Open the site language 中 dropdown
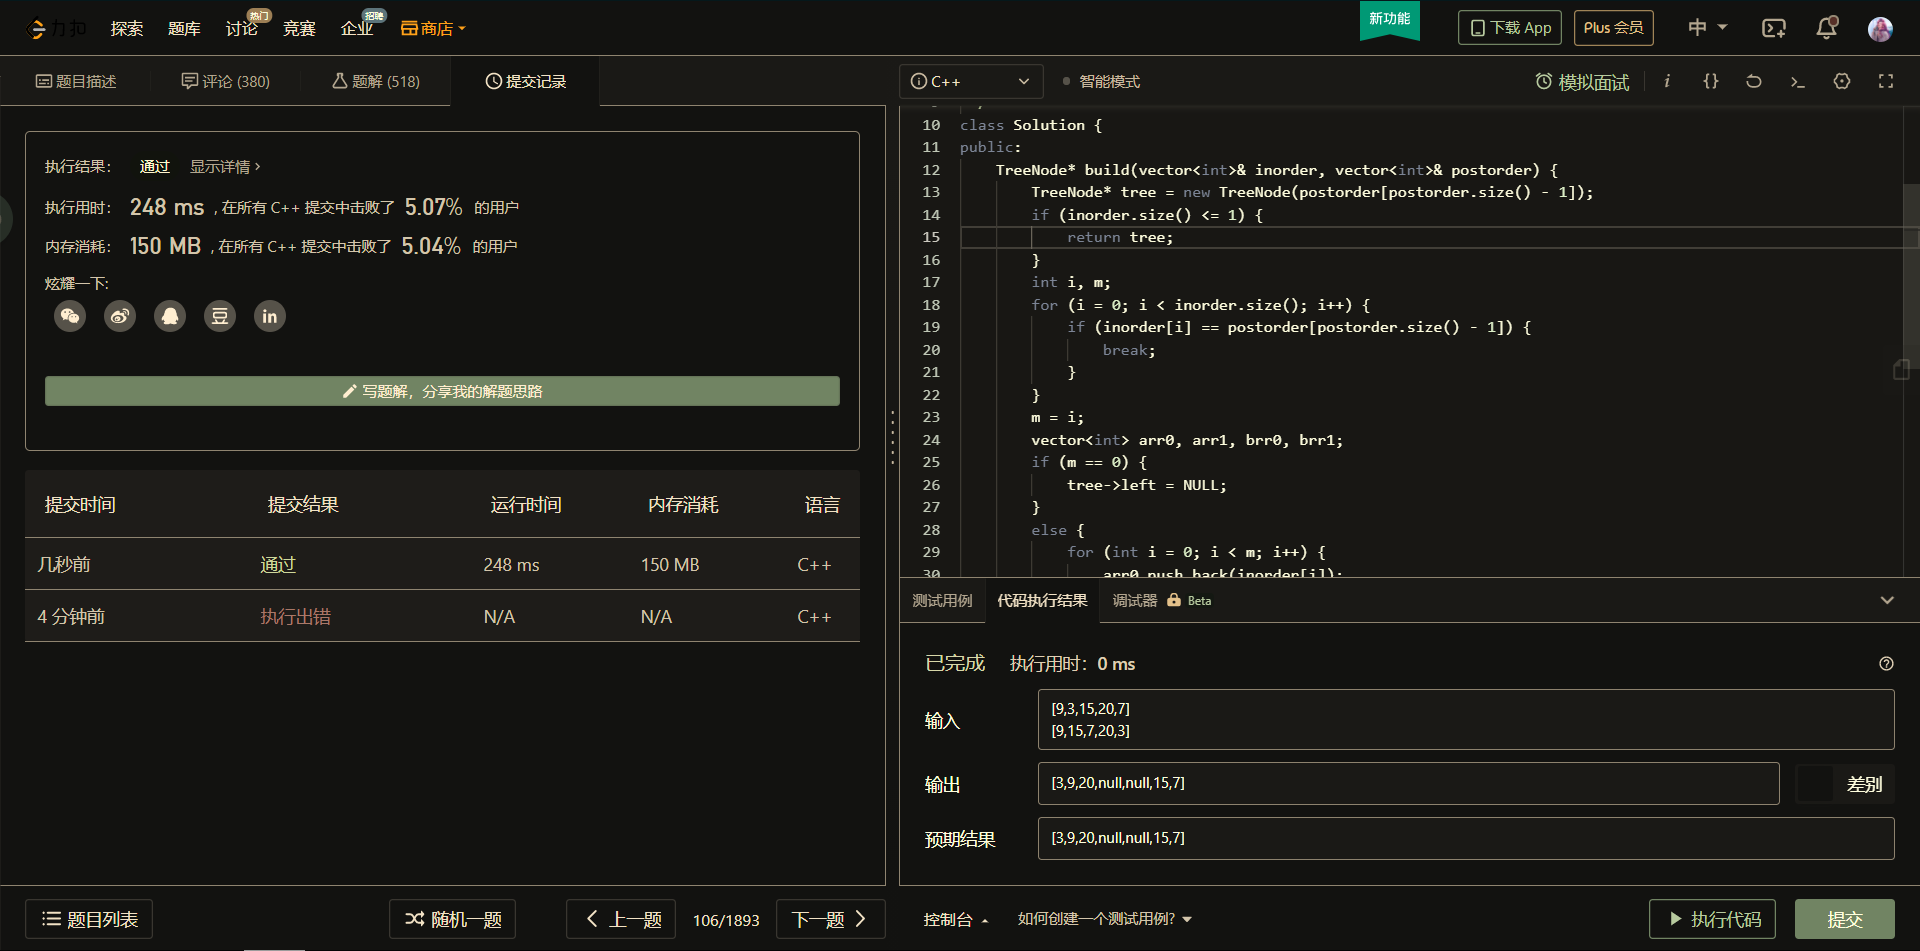The height and width of the screenshot is (951, 1920). coord(1708,27)
